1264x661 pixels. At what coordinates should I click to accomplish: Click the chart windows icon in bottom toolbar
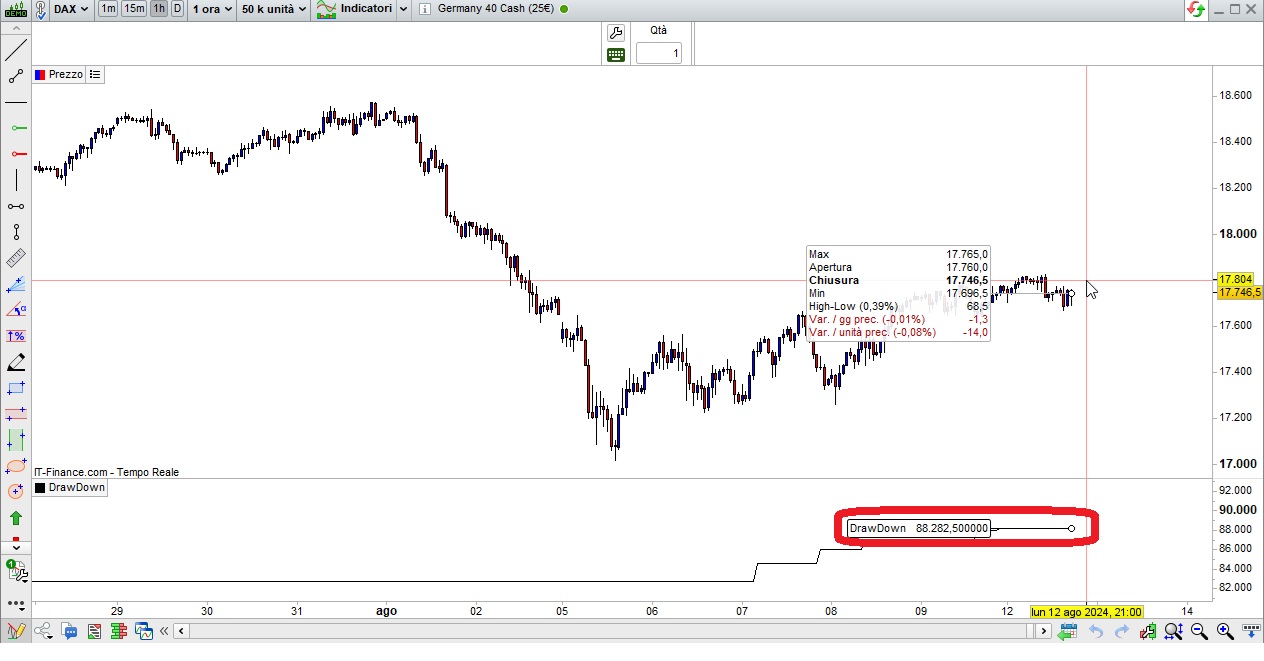(x=144, y=631)
